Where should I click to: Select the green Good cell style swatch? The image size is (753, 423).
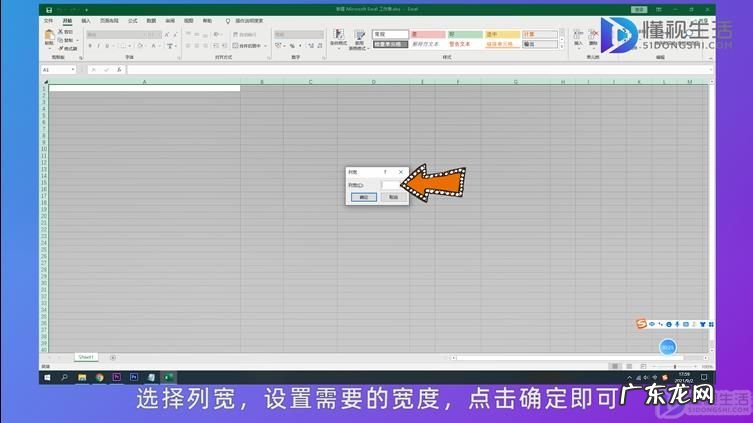(x=465, y=35)
